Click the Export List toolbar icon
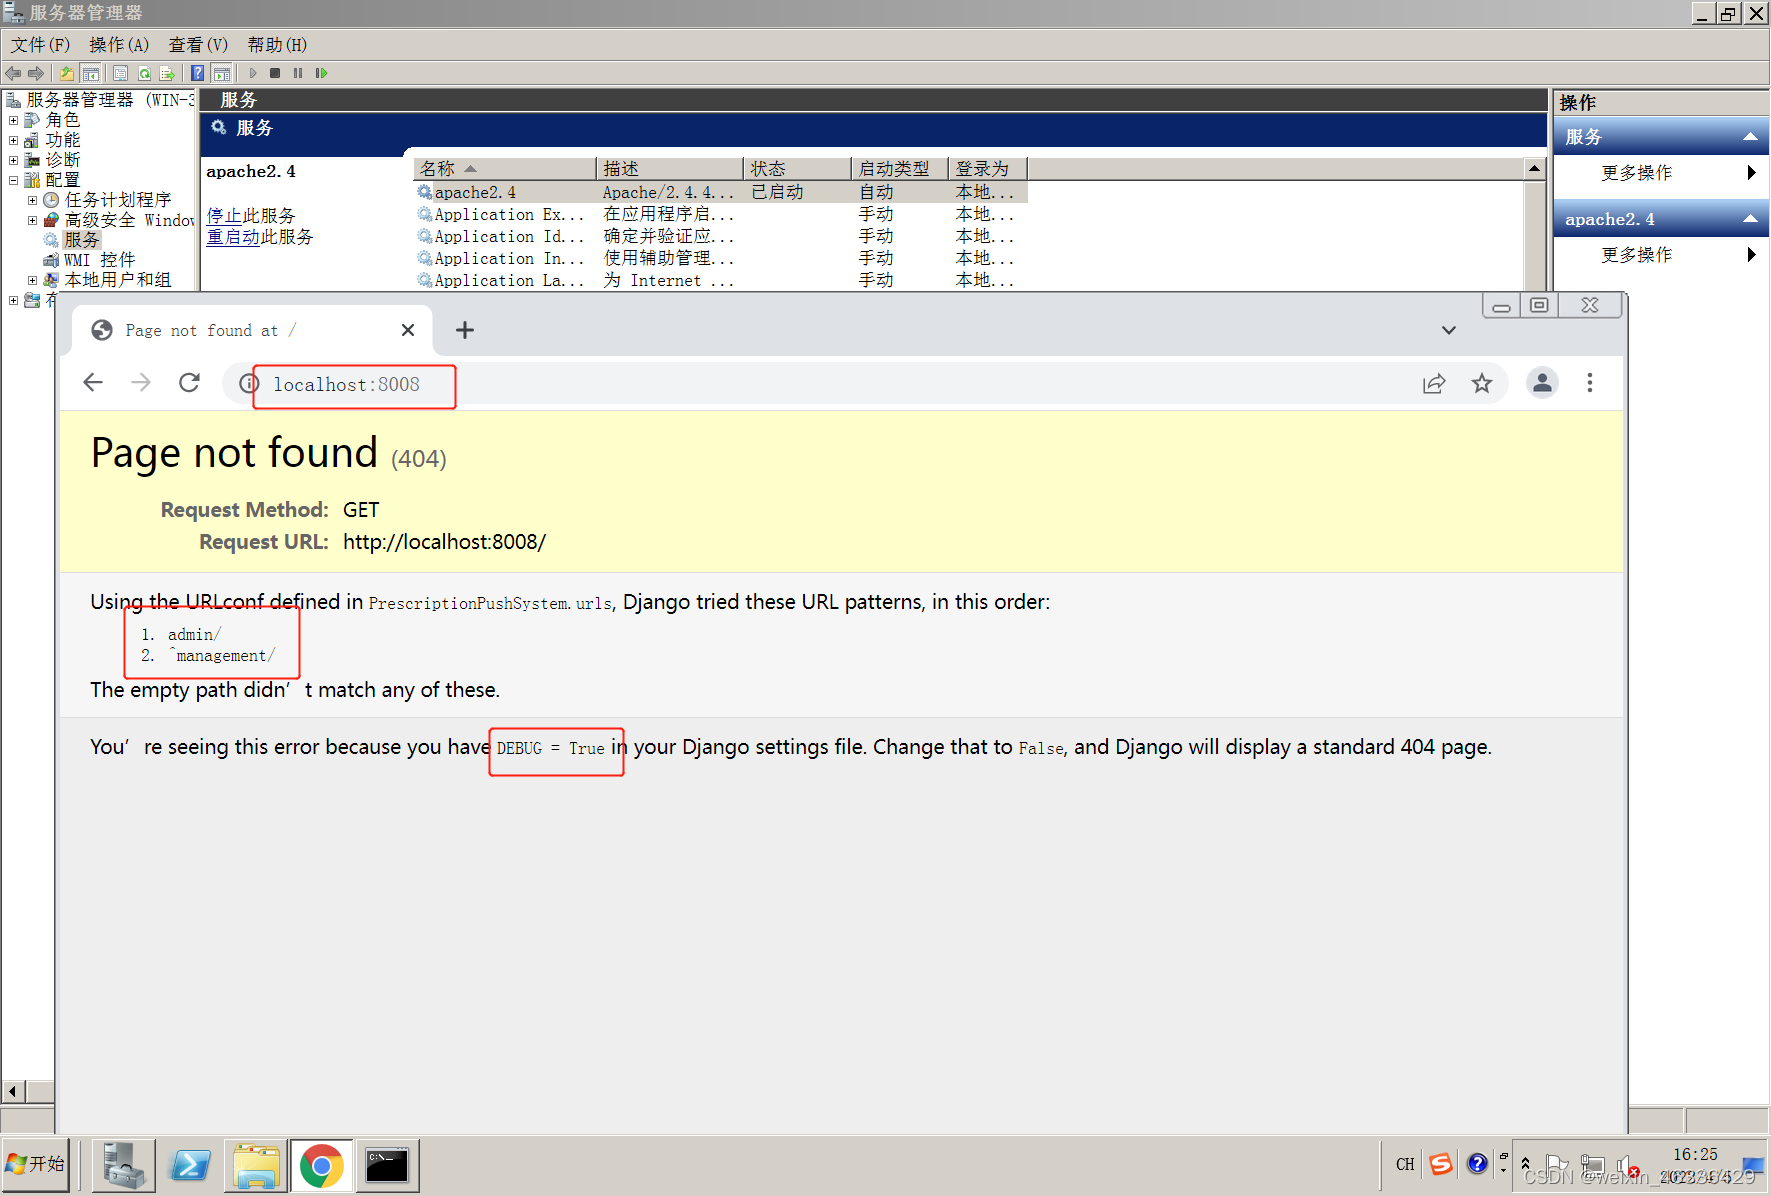Screen dimensions: 1771x1196 [167, 73]
